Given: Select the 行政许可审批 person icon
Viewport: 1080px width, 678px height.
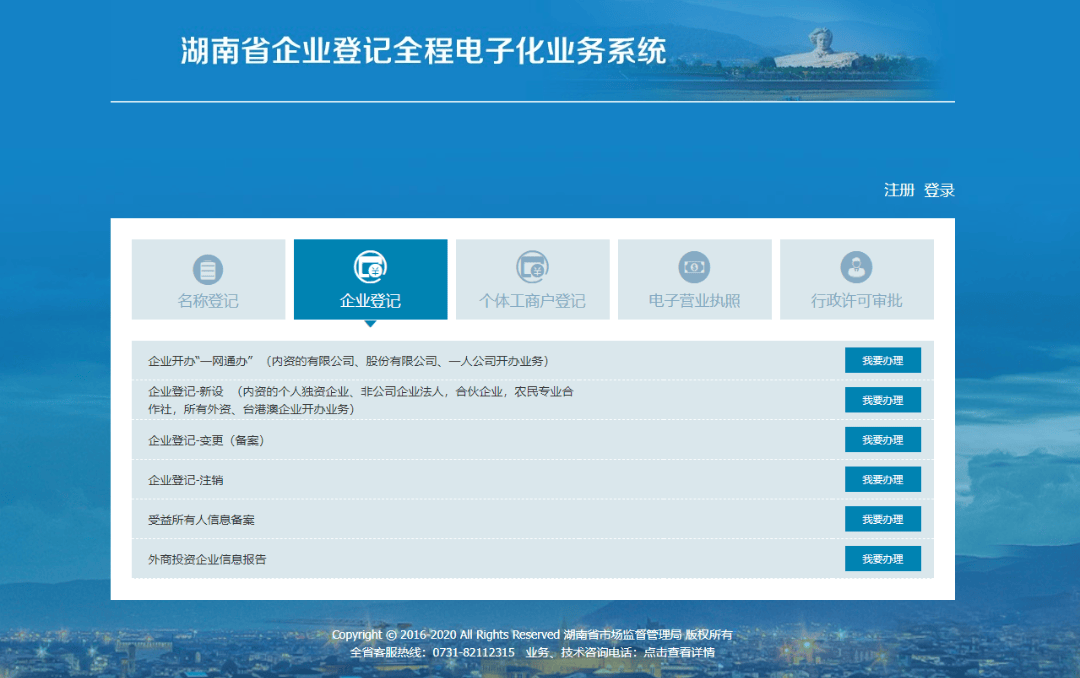Looking at the screenshot, I should coord(856,266).
